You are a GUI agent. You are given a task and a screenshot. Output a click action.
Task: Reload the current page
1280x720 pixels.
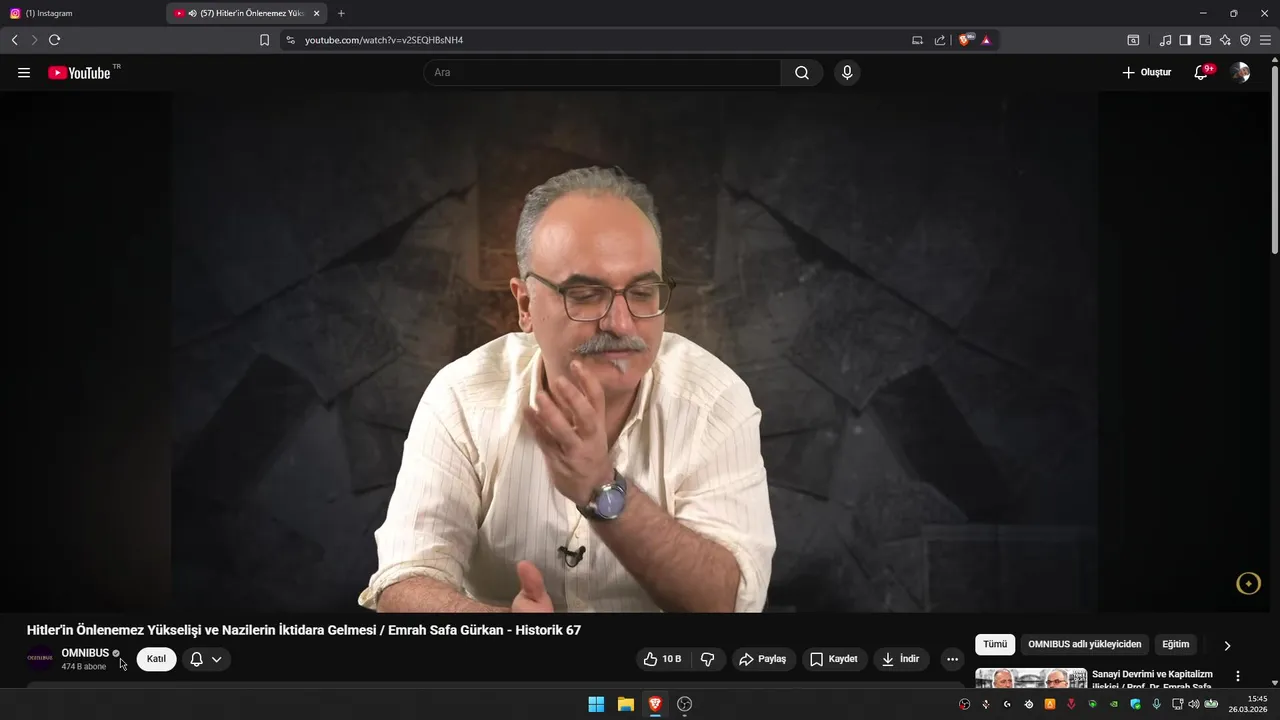click(x=55, y=40)
